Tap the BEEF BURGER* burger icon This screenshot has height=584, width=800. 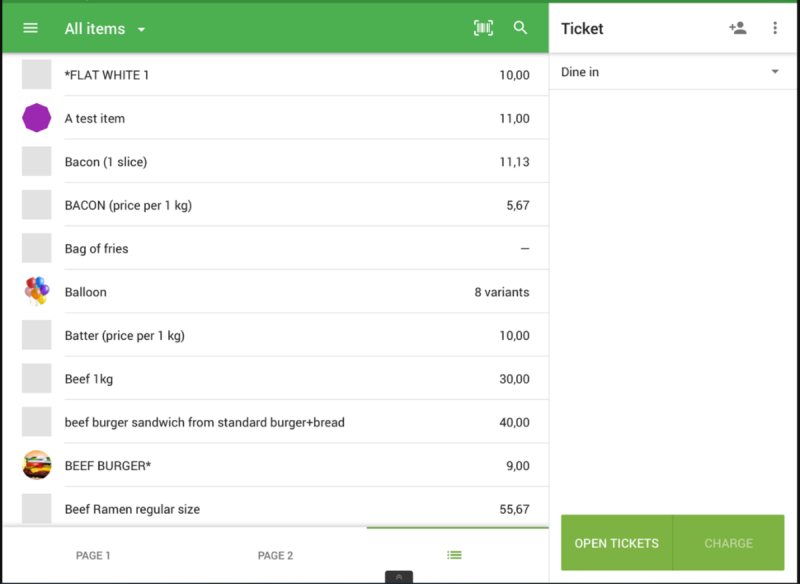click(37, 465)
